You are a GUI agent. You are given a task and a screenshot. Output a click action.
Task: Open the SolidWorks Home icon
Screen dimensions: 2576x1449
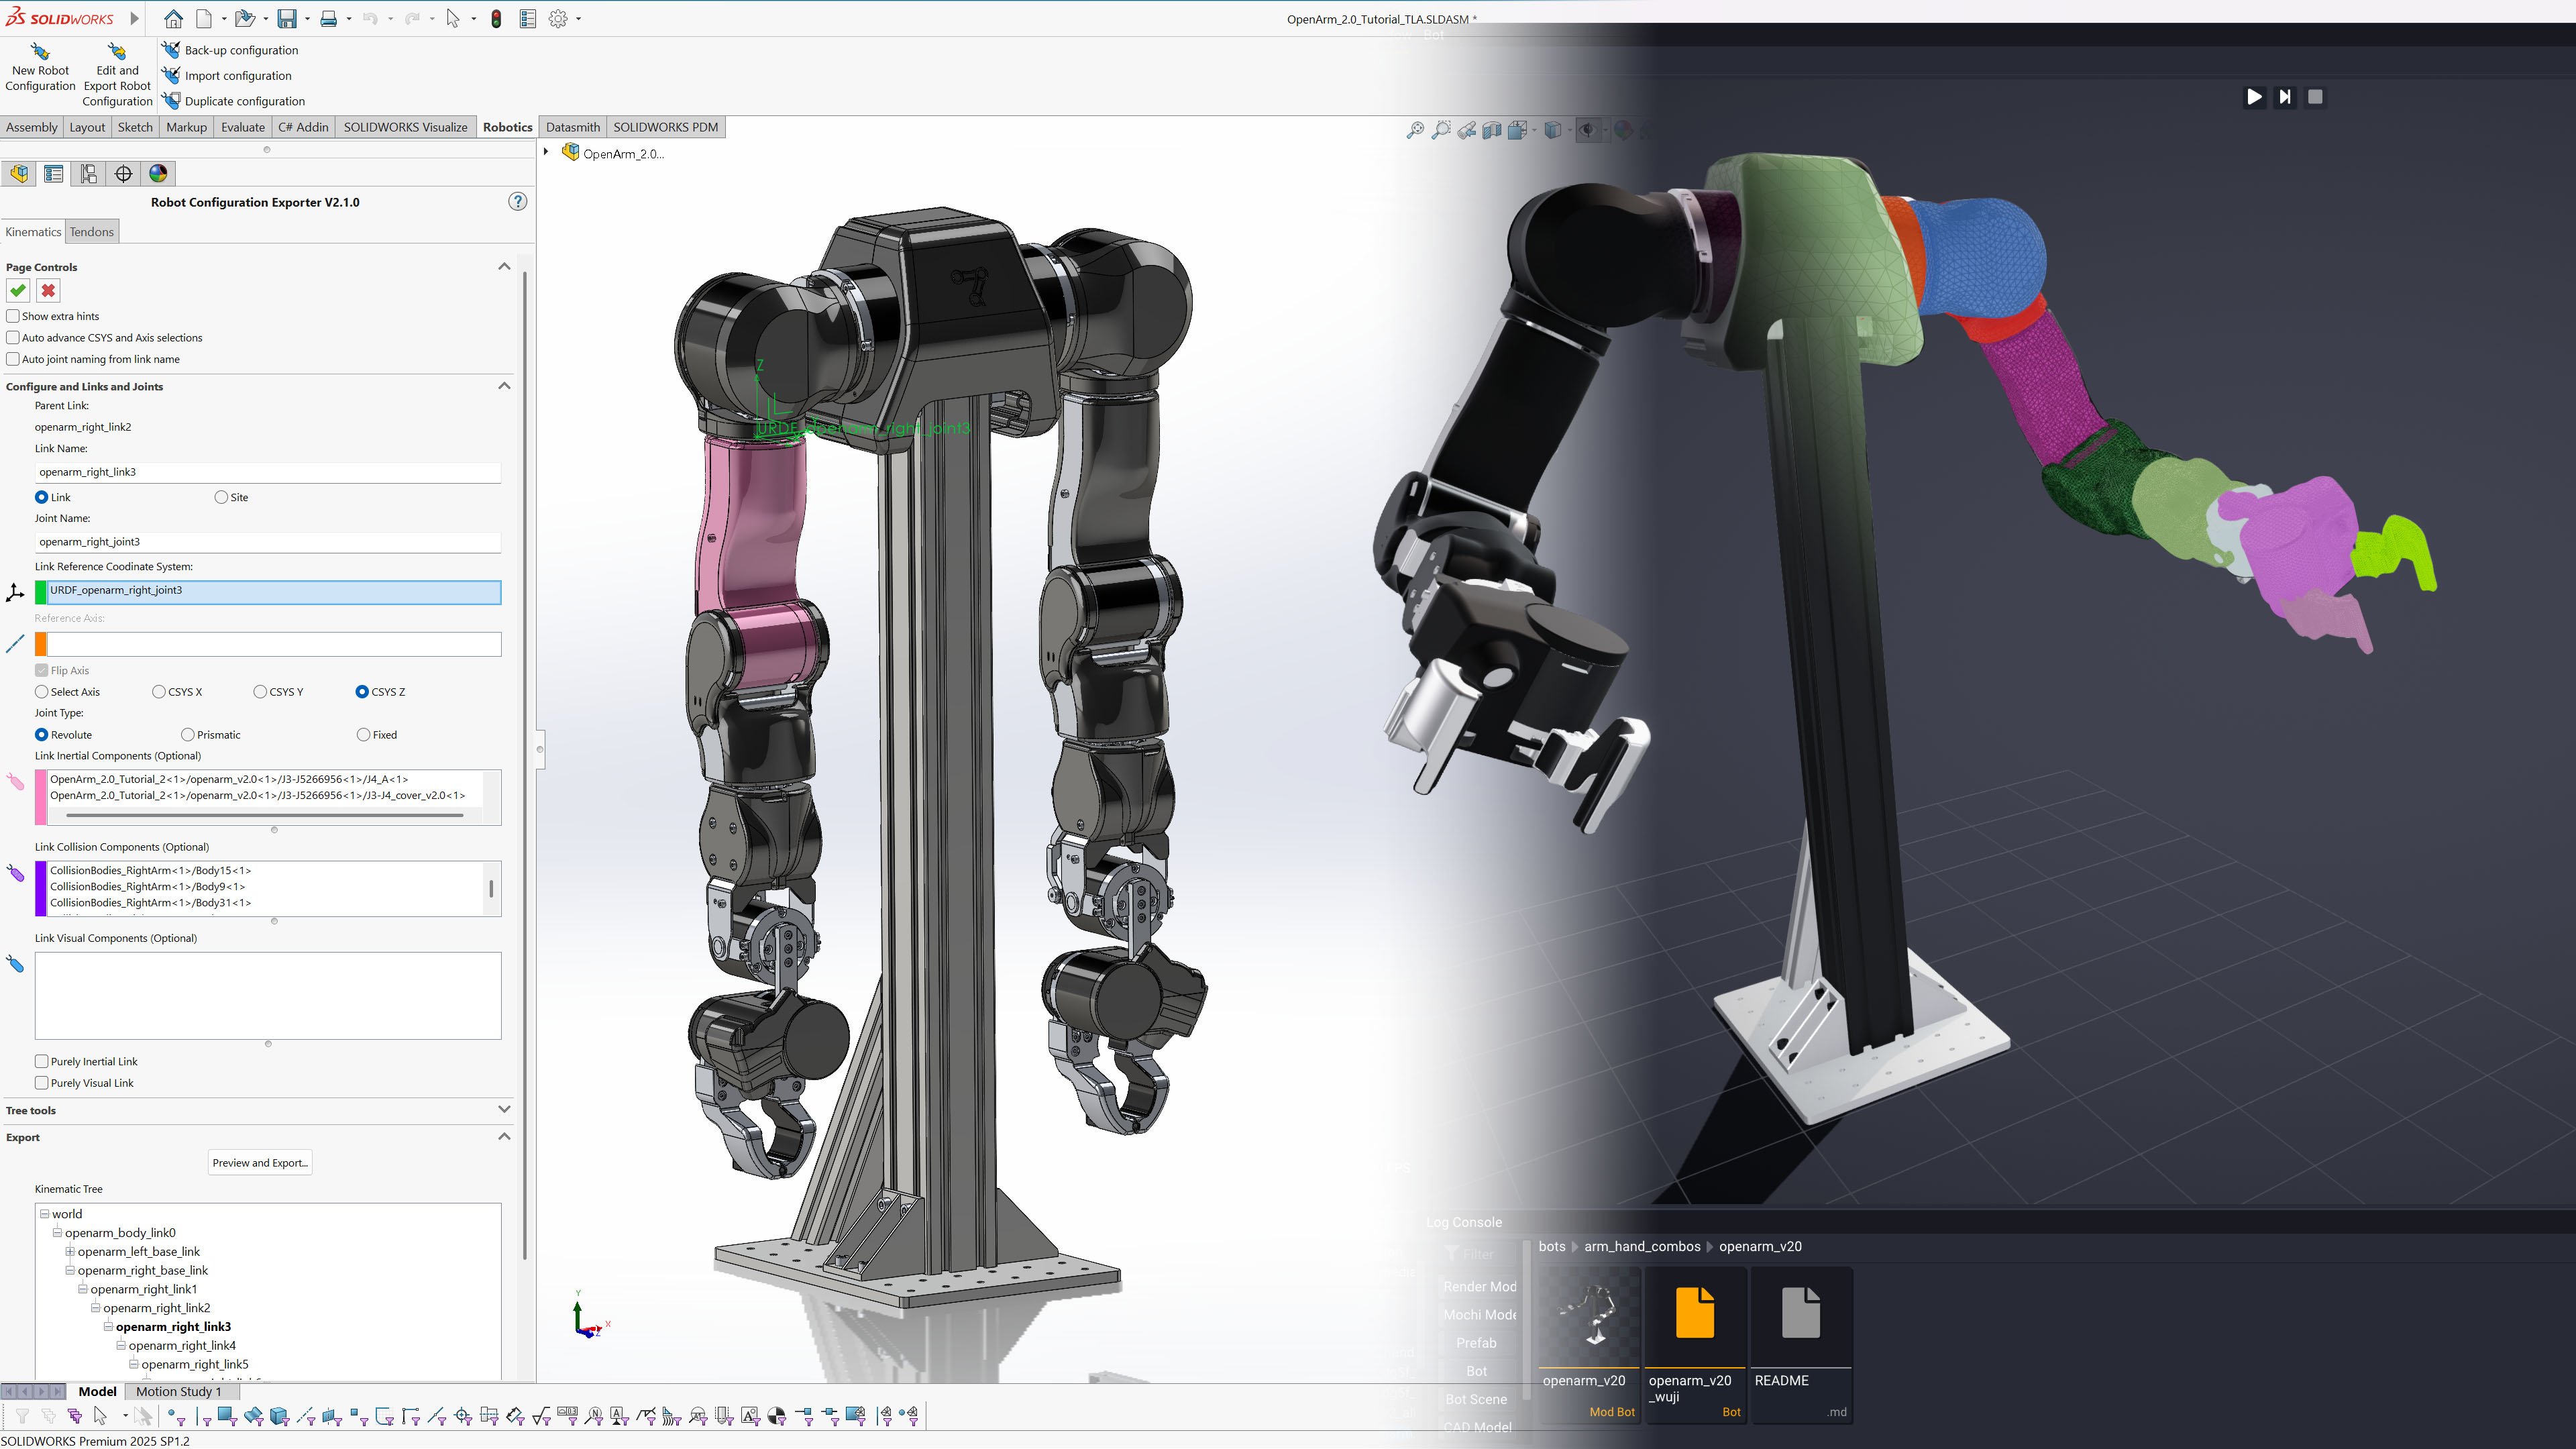point(173,18)
